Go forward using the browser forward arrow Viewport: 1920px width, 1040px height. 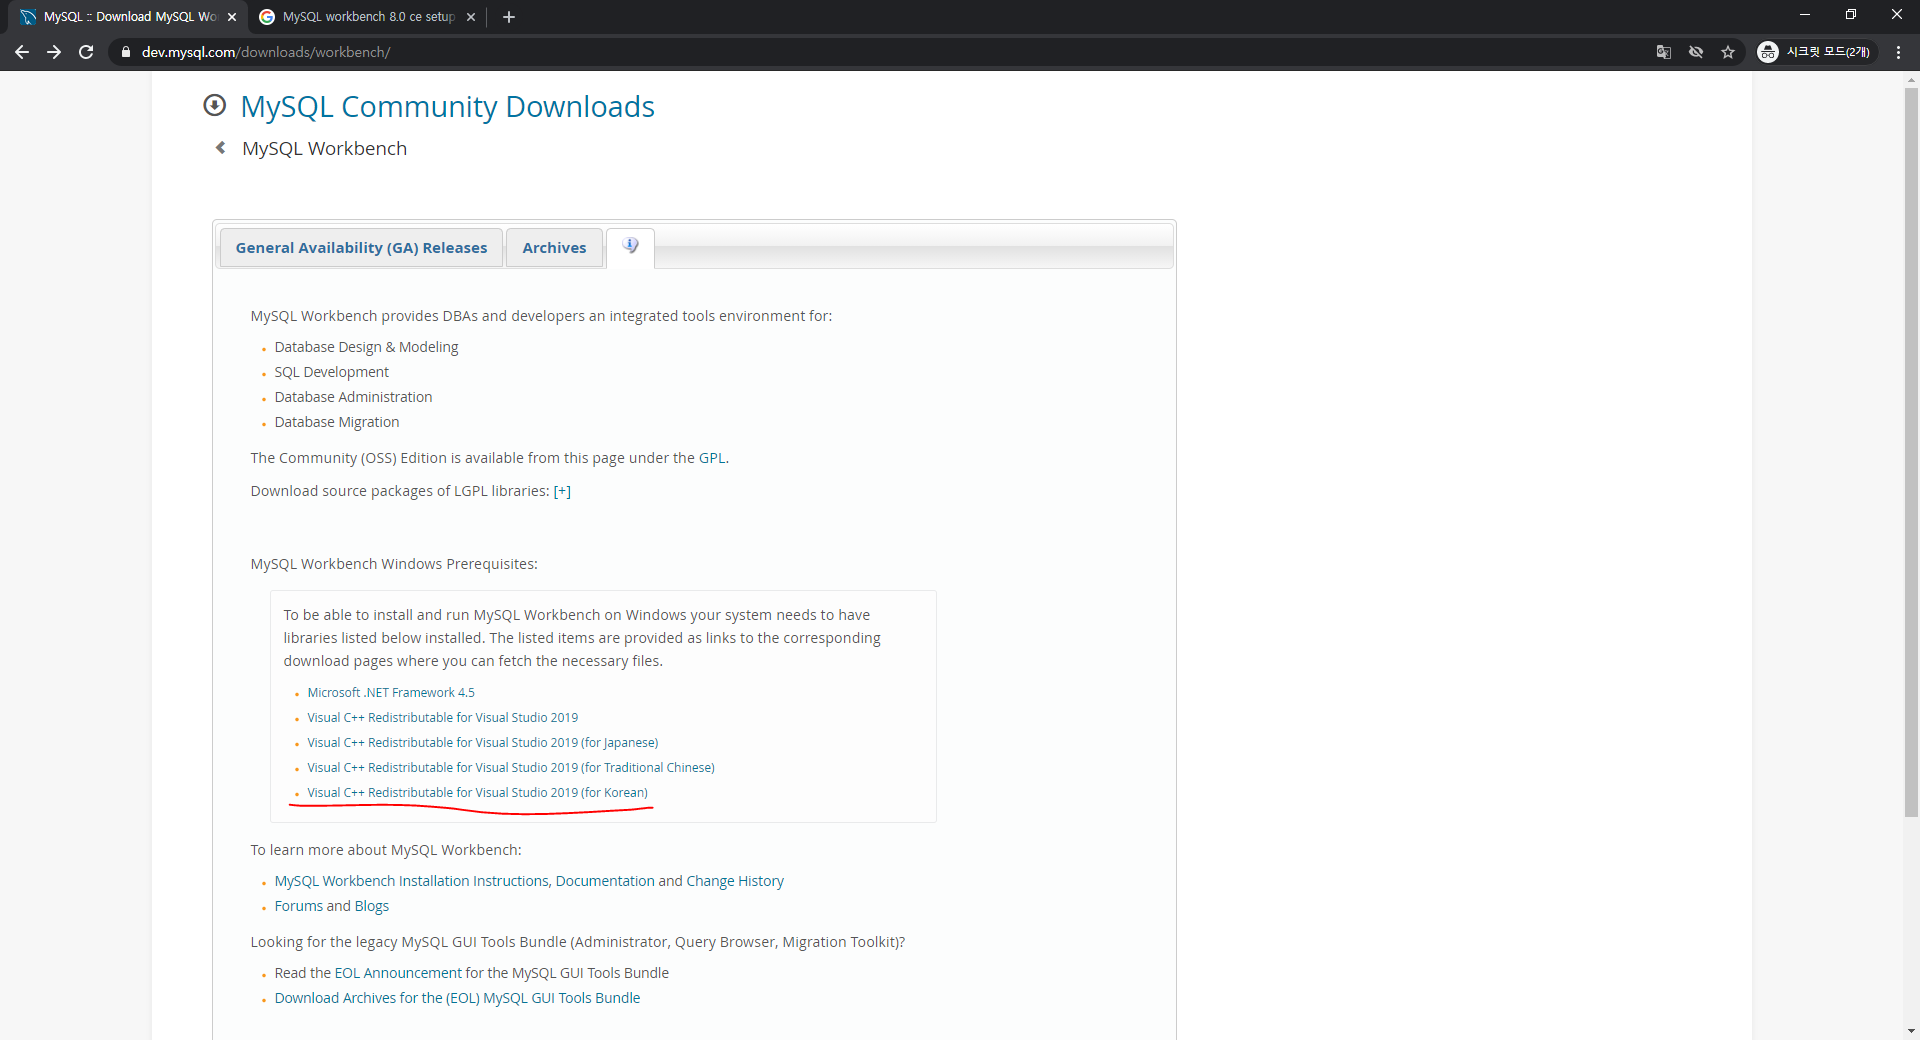click(x=54, y=52)
